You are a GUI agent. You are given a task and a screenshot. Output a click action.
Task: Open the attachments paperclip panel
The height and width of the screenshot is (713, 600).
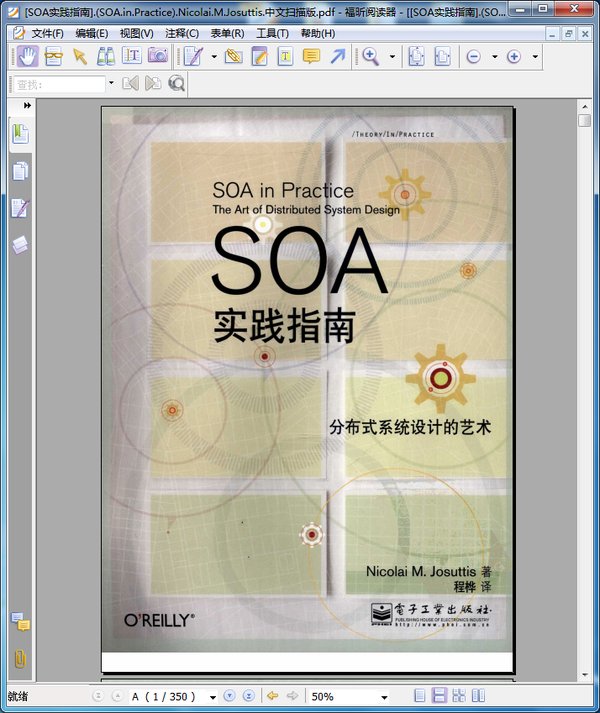click(x=20, y=658)
